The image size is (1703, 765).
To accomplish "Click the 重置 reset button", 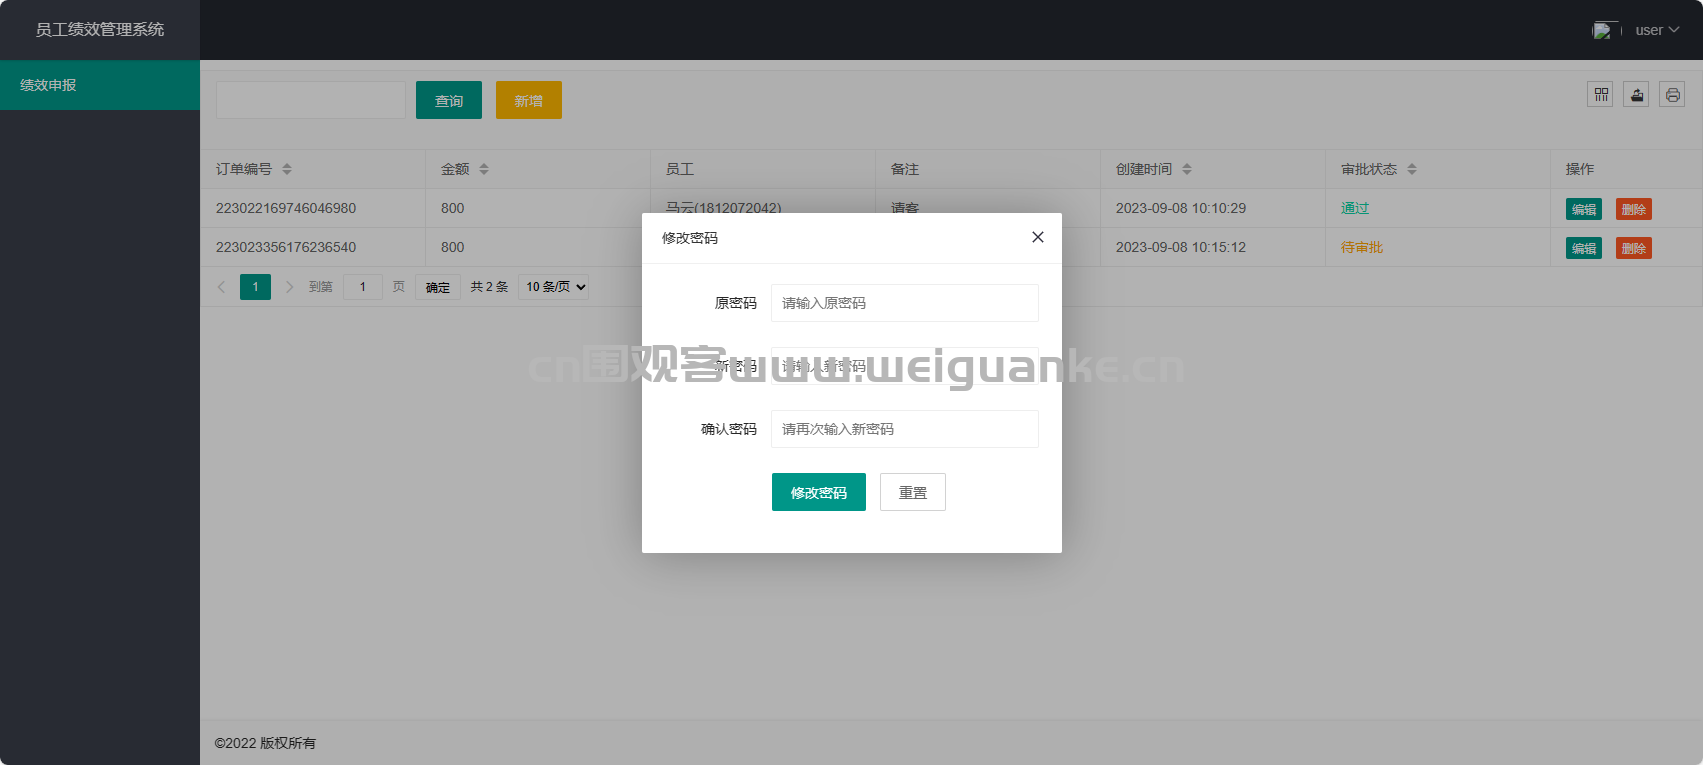I will (912, 492).
